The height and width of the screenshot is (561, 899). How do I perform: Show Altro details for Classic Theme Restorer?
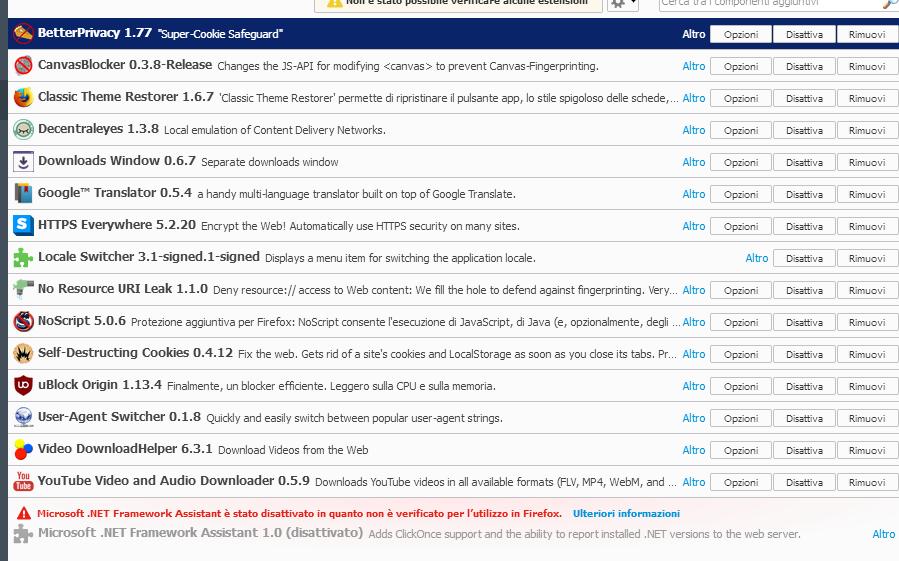[694, 98]
